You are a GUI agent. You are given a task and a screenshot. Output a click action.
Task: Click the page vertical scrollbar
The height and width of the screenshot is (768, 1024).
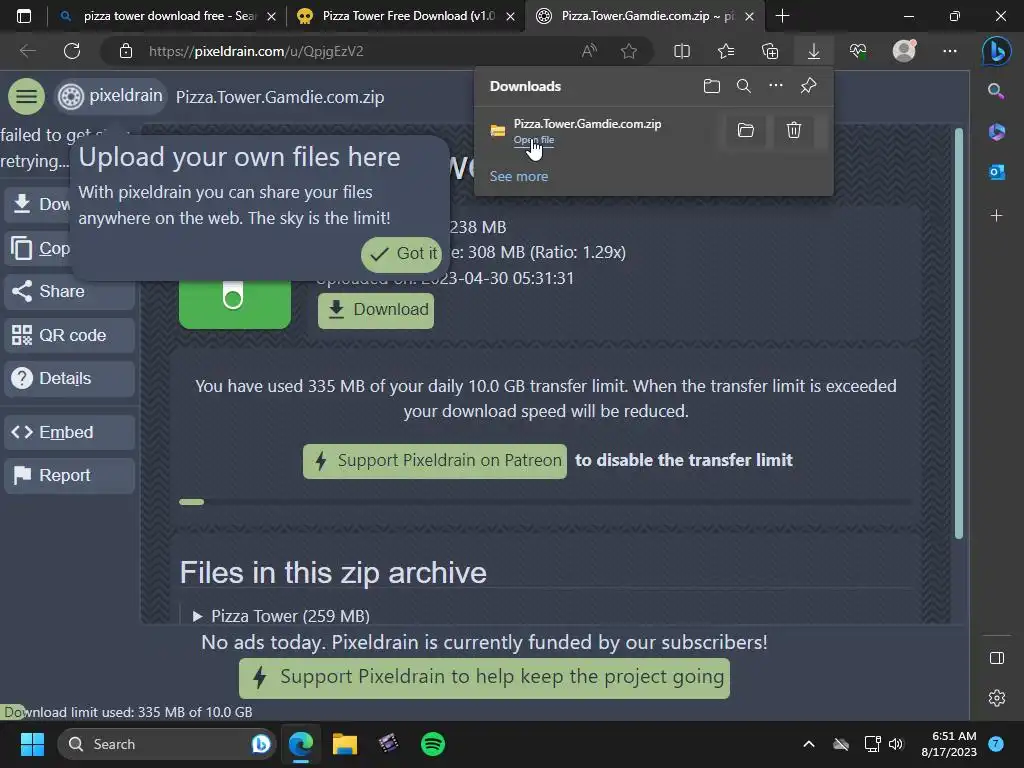(959, 333)
